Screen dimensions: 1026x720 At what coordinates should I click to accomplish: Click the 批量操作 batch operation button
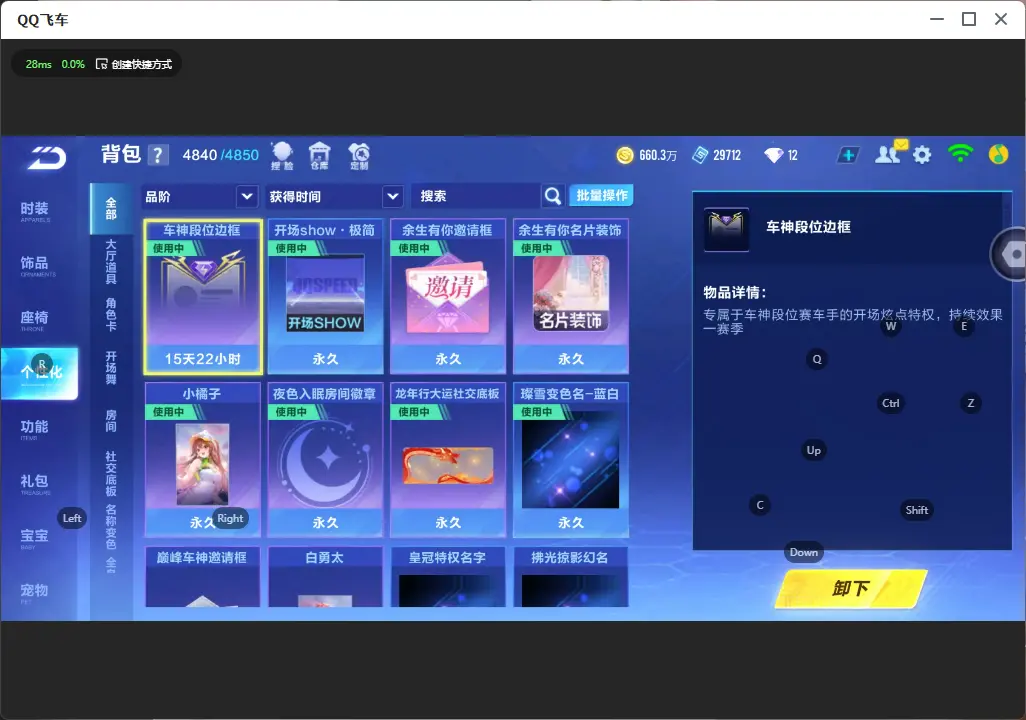click(x=601, y=195)
